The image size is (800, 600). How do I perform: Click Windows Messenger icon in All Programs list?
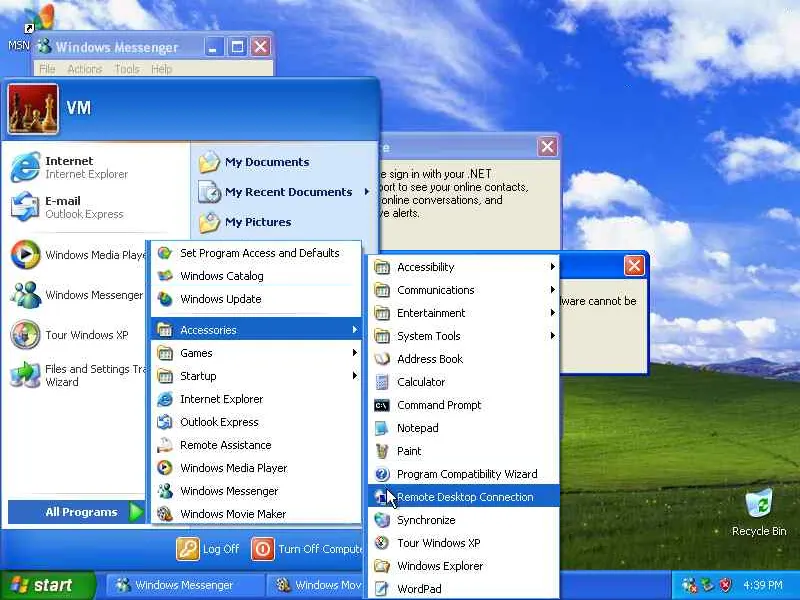pyautogui.click(x=165, y=491)
